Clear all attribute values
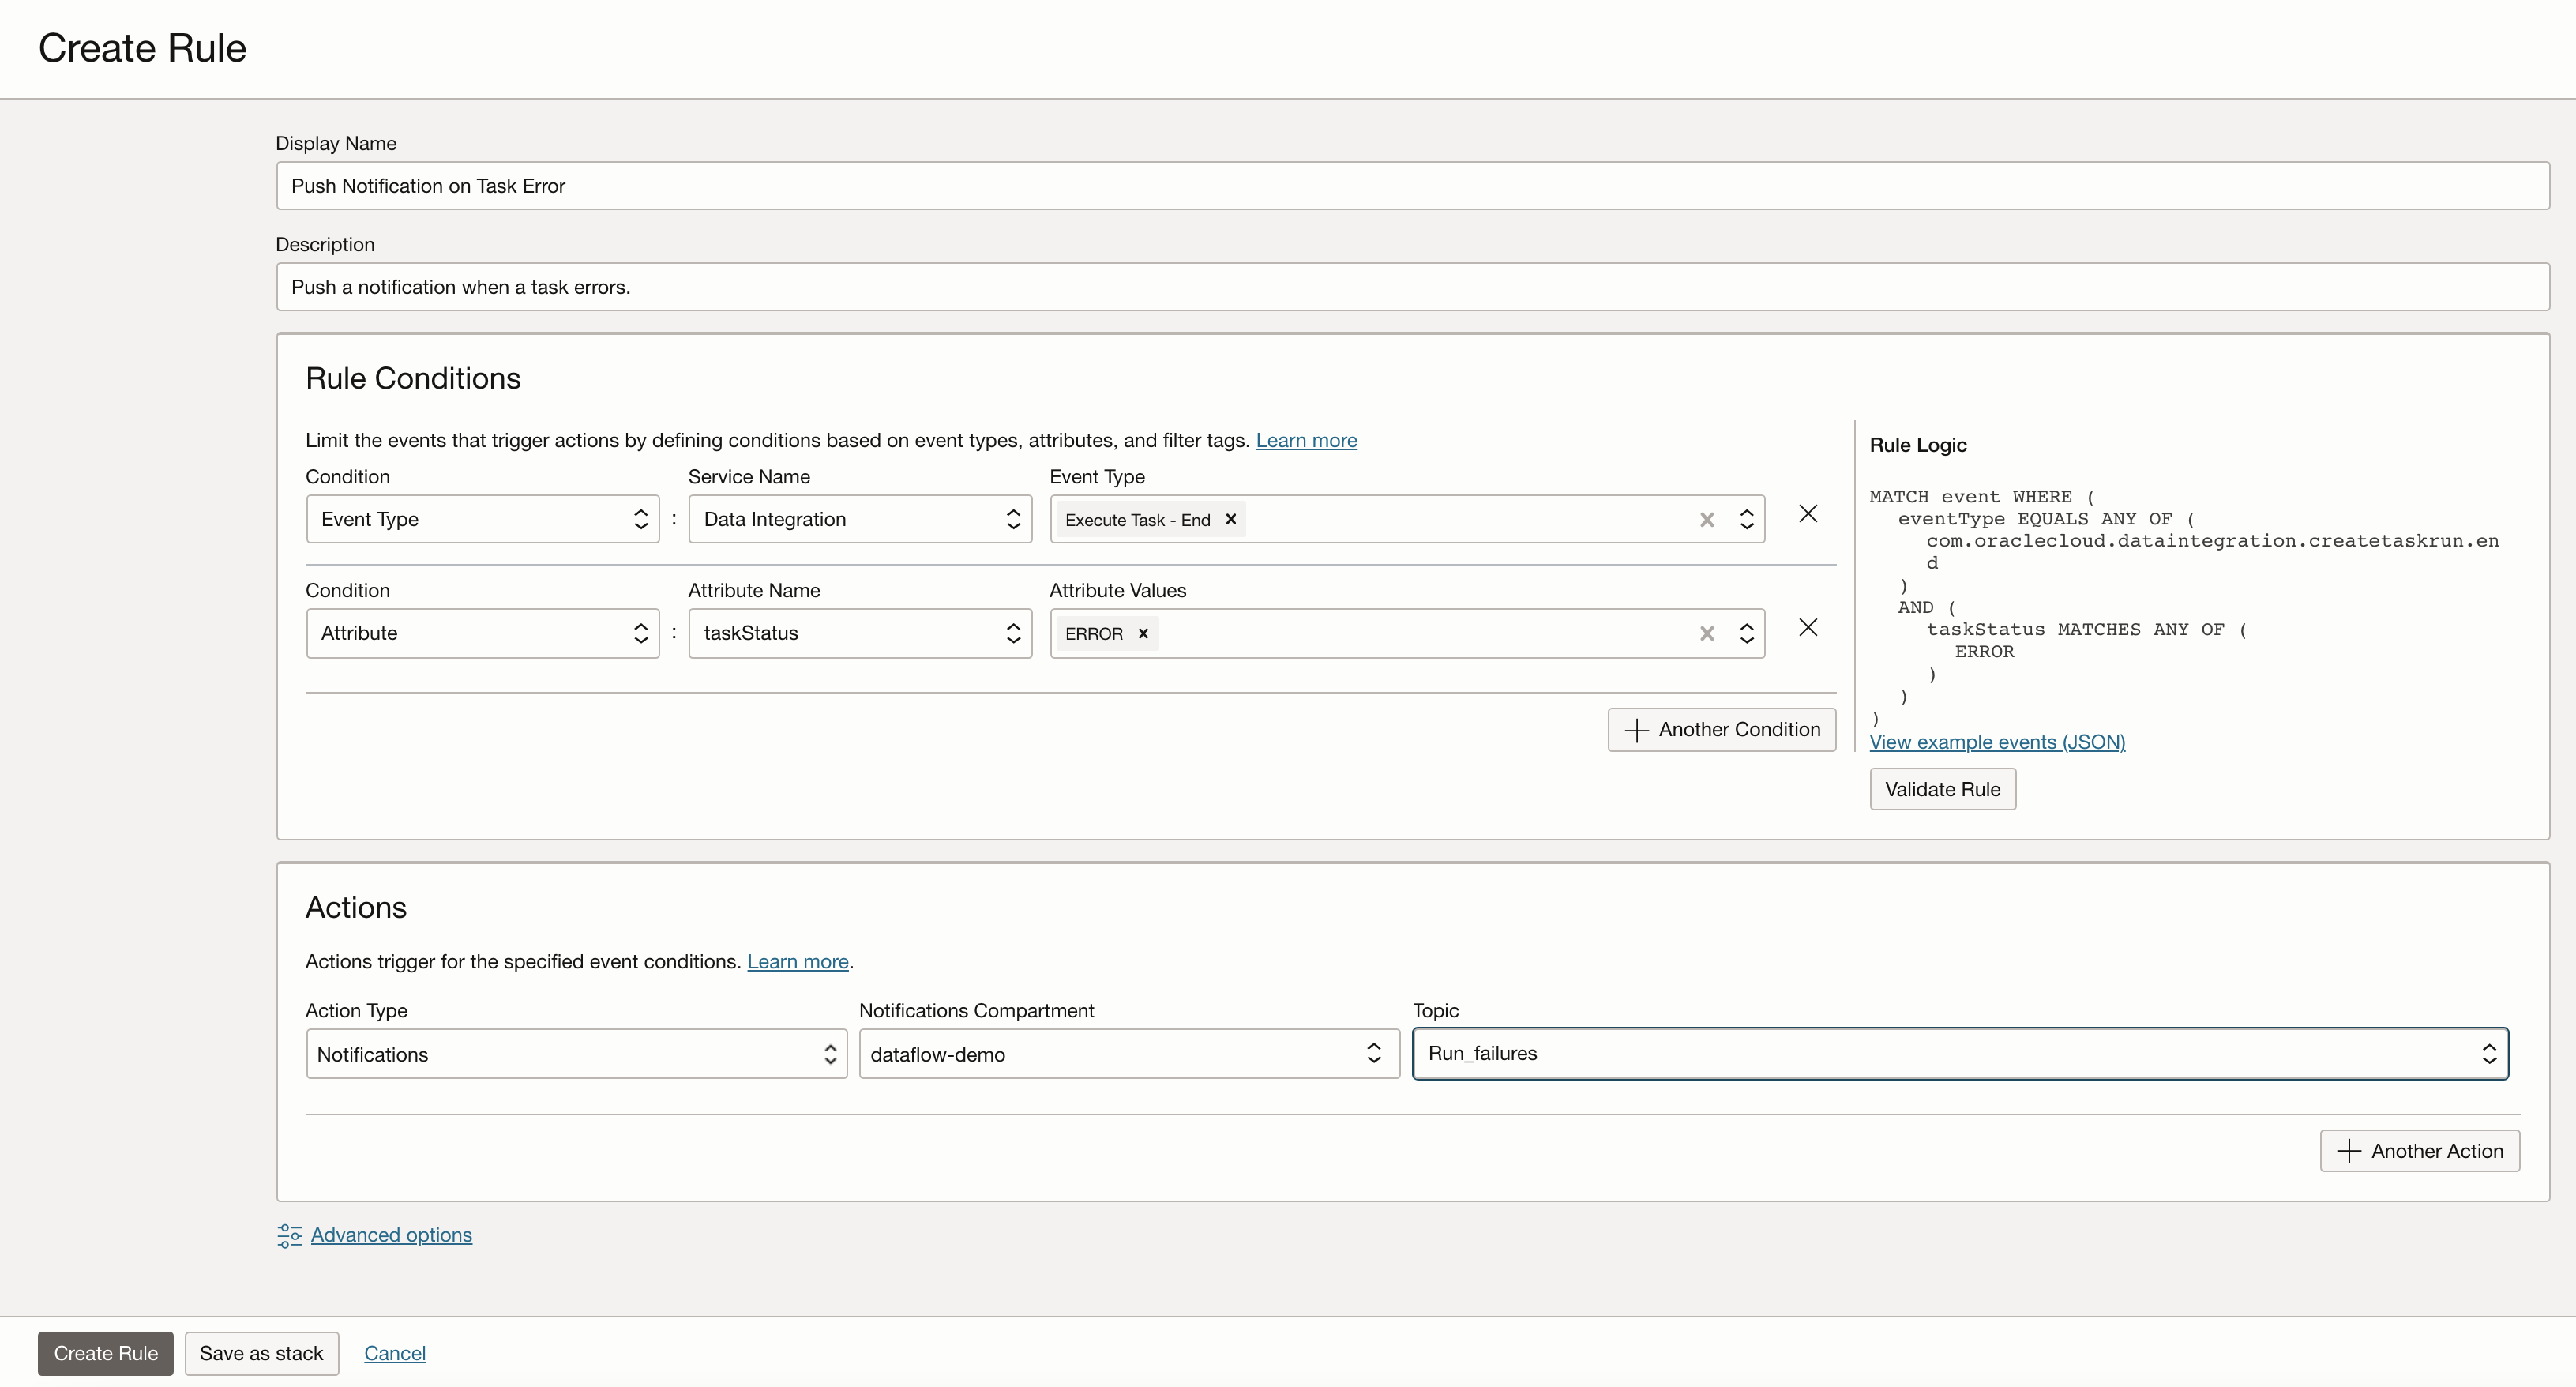Viewport: 2576px width, 1387px height. pos(1707,634)
